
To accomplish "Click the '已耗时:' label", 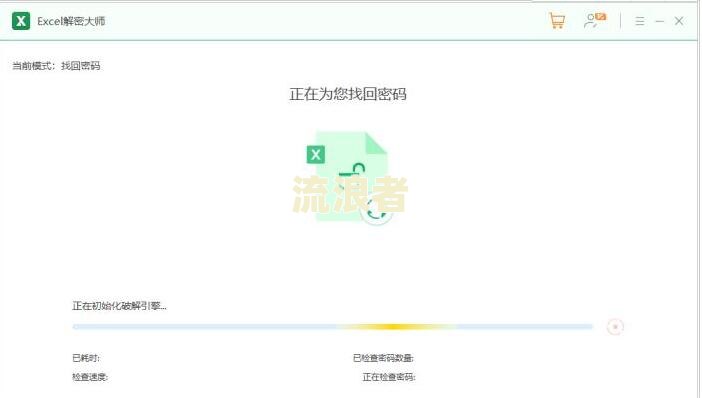I will pyautogui.click(x=86, y=358).
